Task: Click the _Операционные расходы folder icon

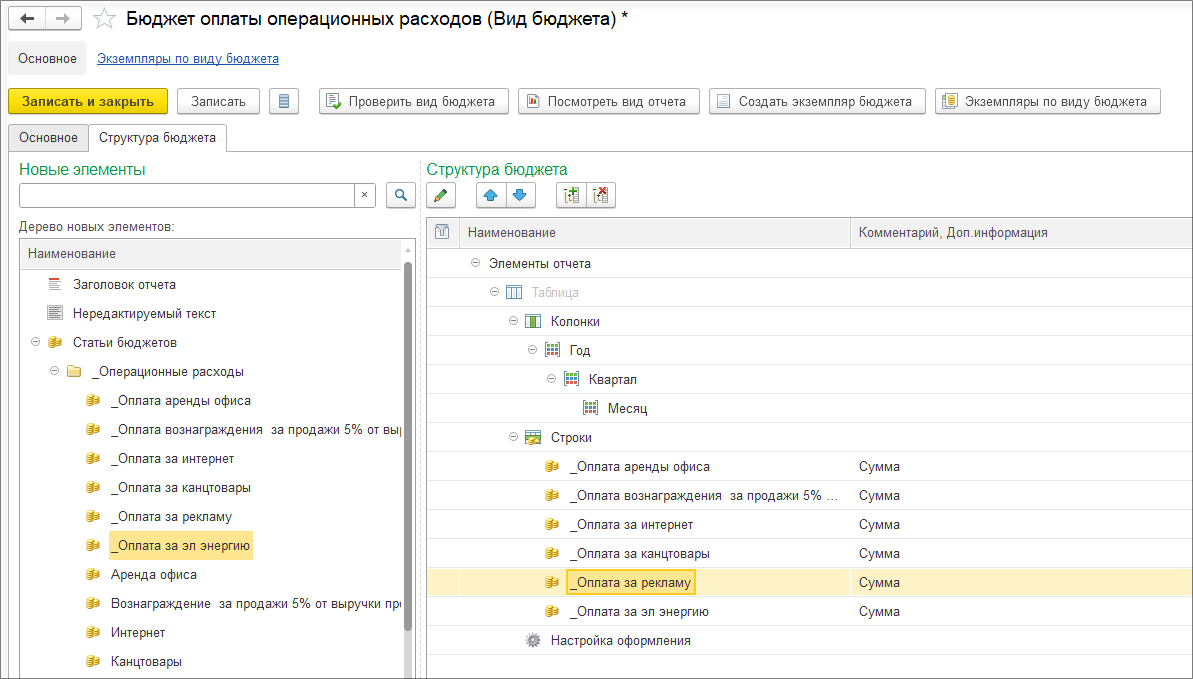Action: coord(74,371)
